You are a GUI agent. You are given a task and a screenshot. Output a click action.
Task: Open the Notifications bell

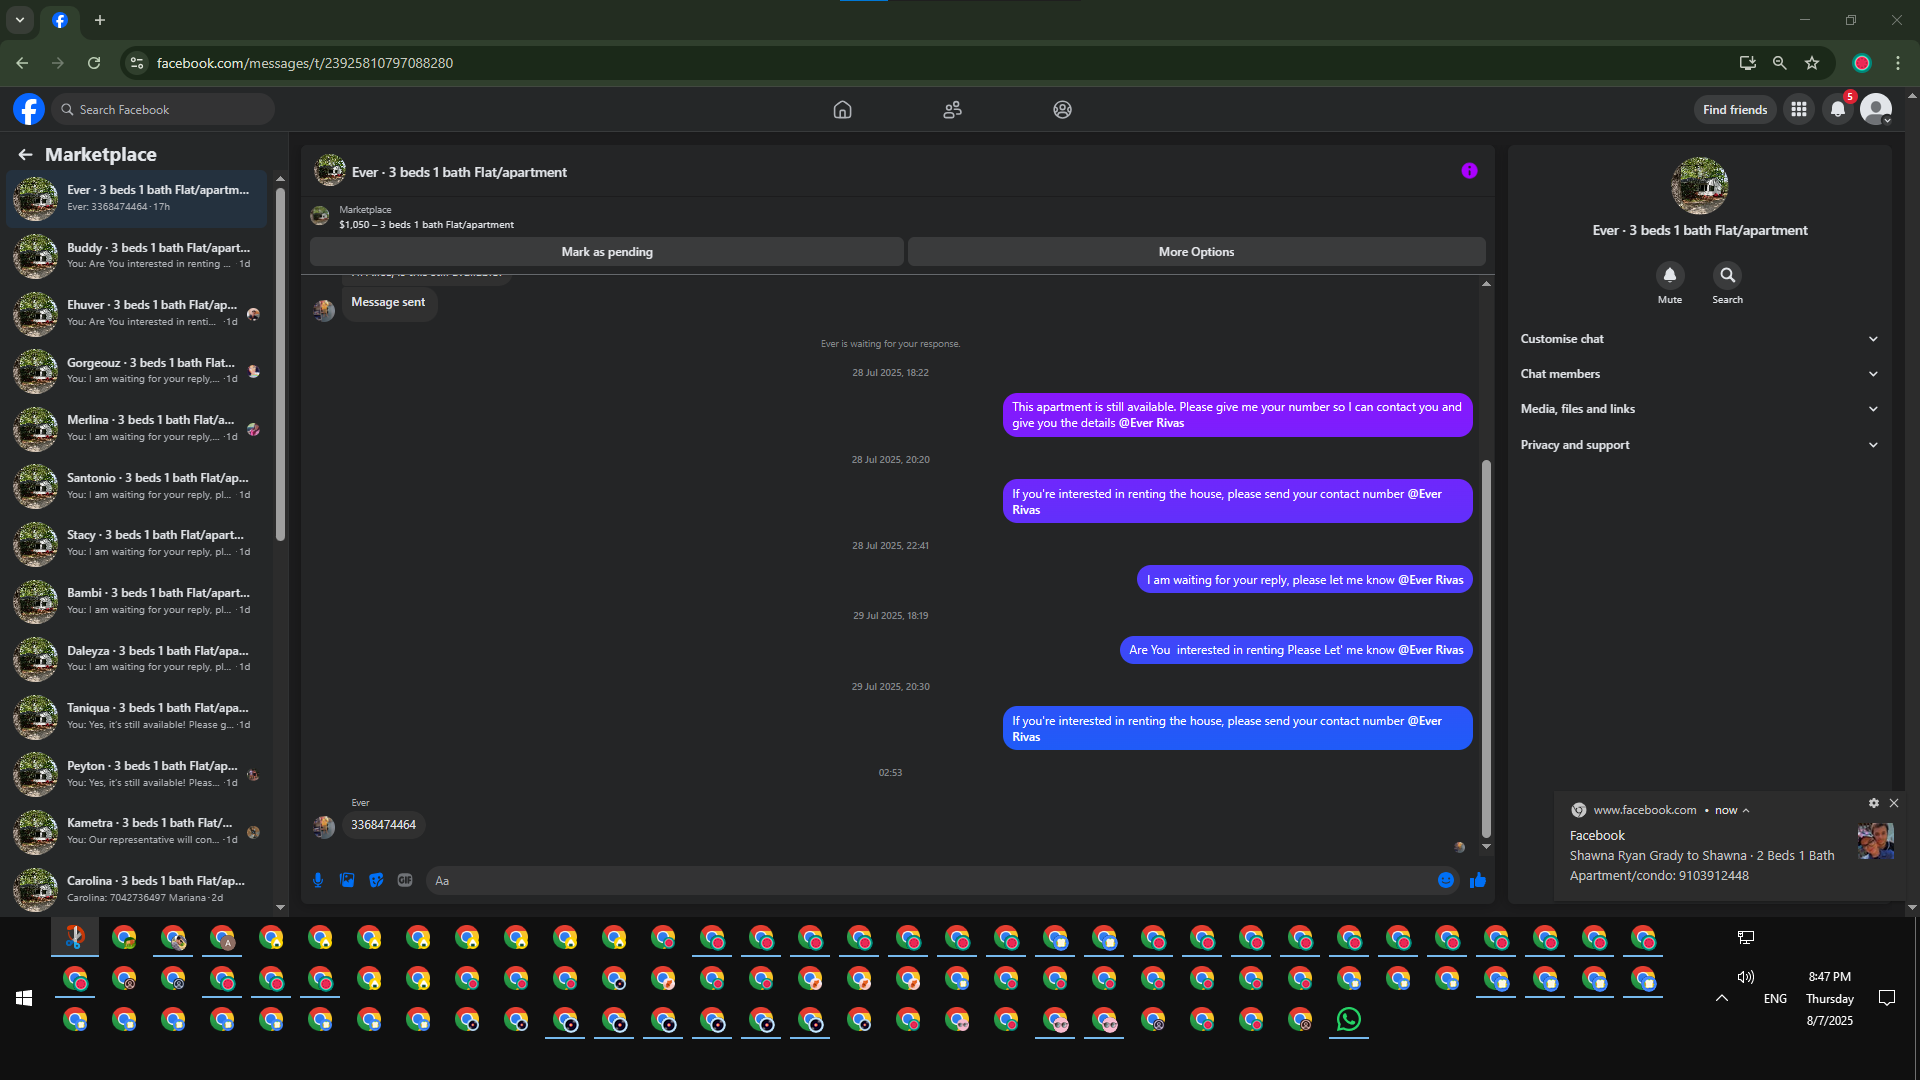tap(1838, 109)
